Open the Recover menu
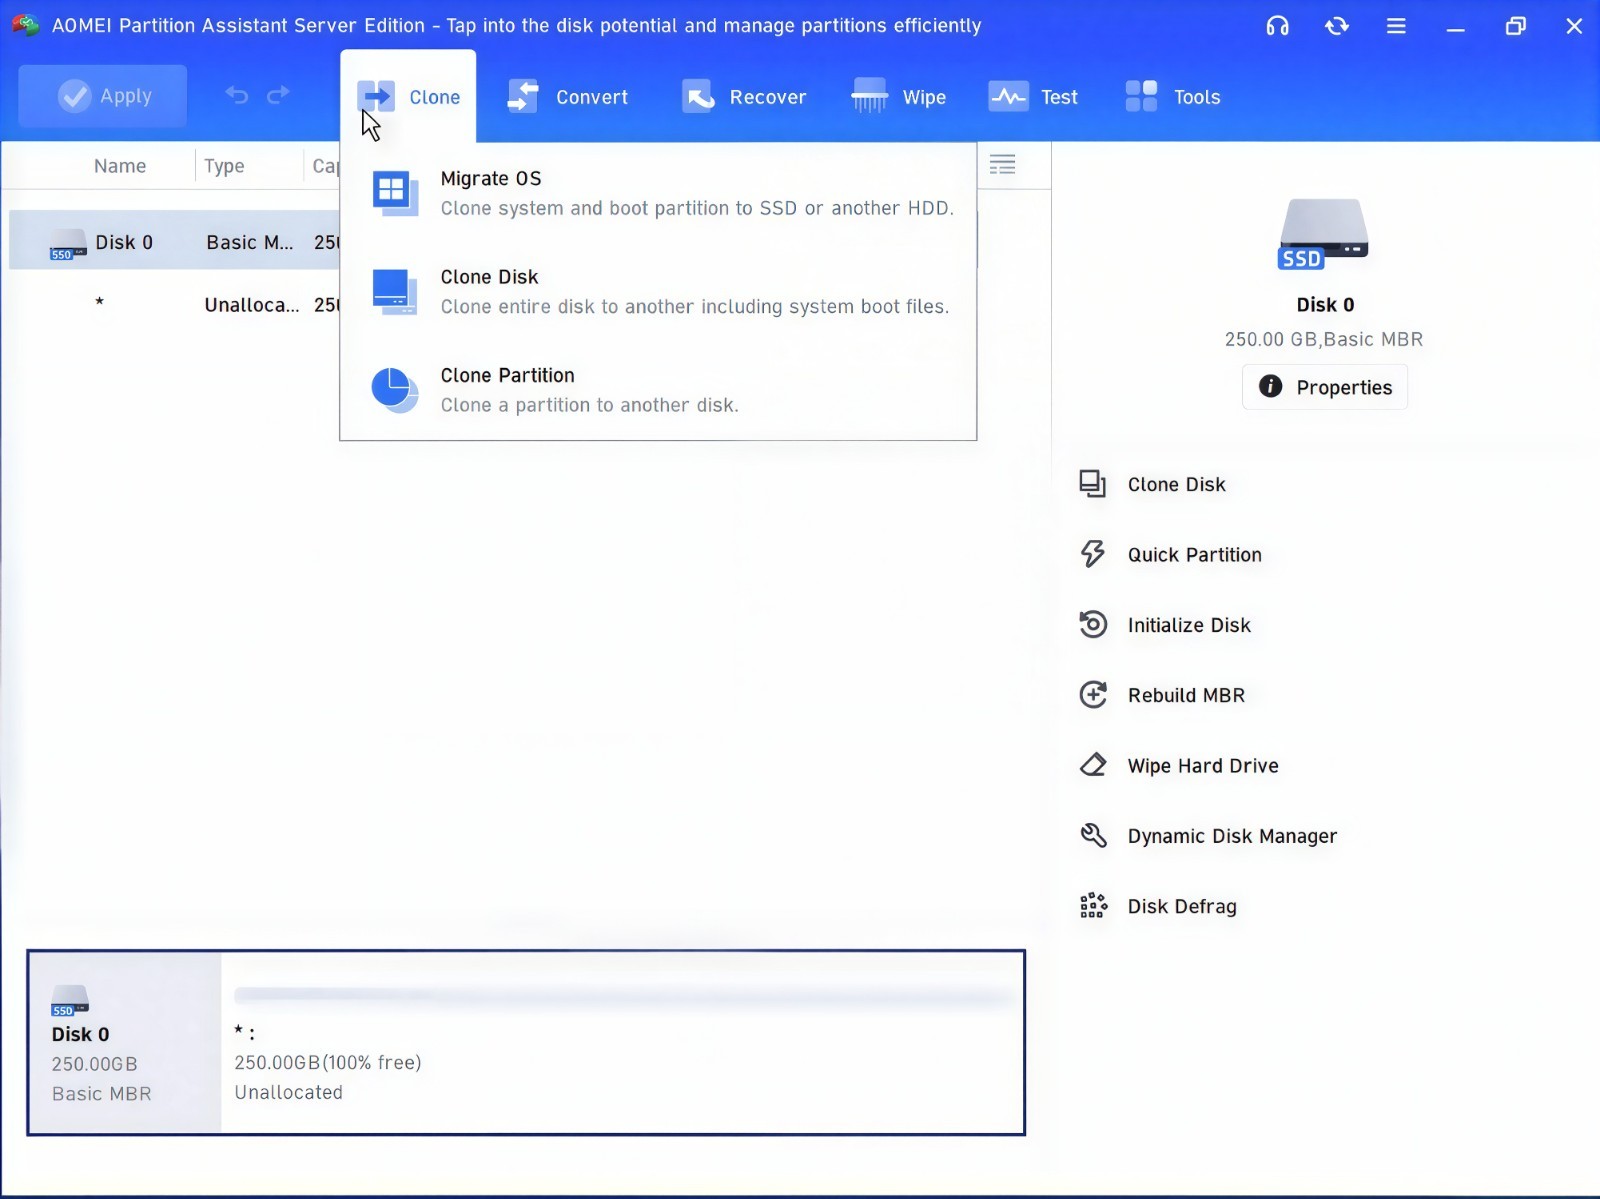The height and width of the screenshot is (1199, 1600). (x=744, y=97)
